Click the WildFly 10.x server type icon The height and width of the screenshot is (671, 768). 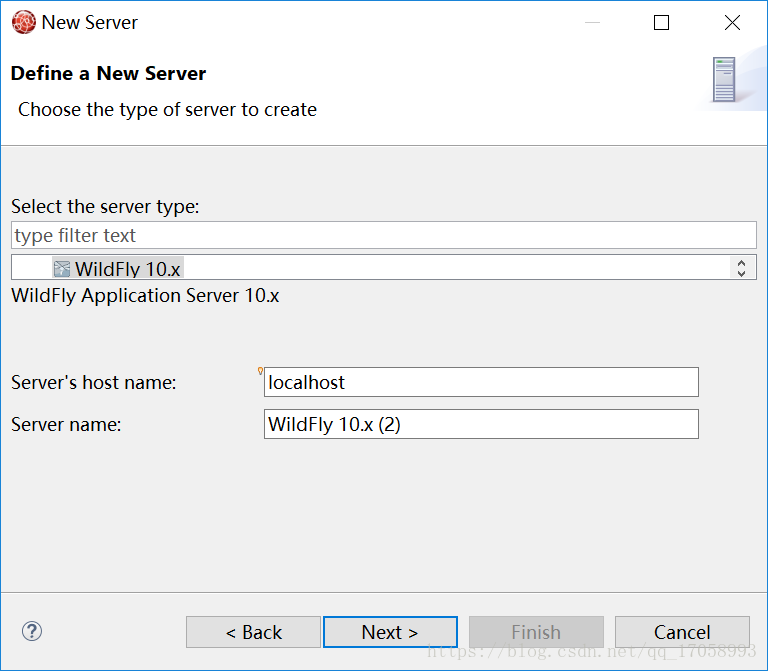pyautogui.click(x=62, y=269)
